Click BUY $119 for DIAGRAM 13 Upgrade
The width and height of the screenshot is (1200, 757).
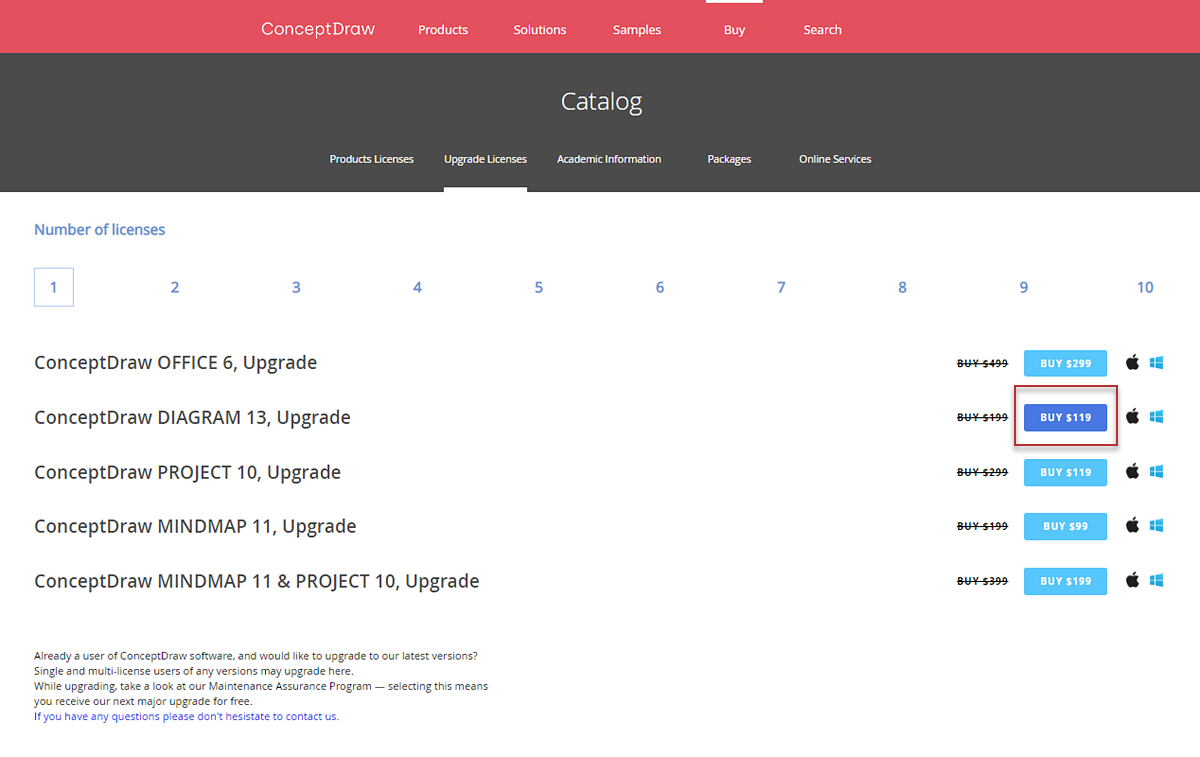tap(1065, 417)
